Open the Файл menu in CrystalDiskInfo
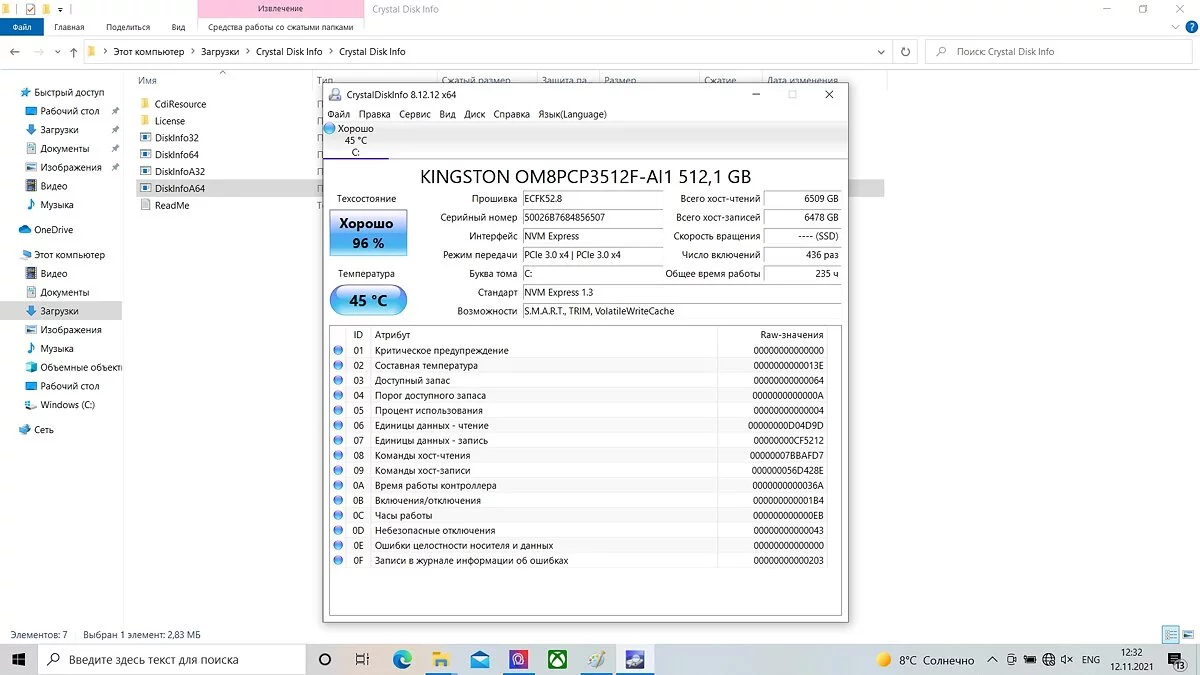1200x675 pixels. [338, 114]
